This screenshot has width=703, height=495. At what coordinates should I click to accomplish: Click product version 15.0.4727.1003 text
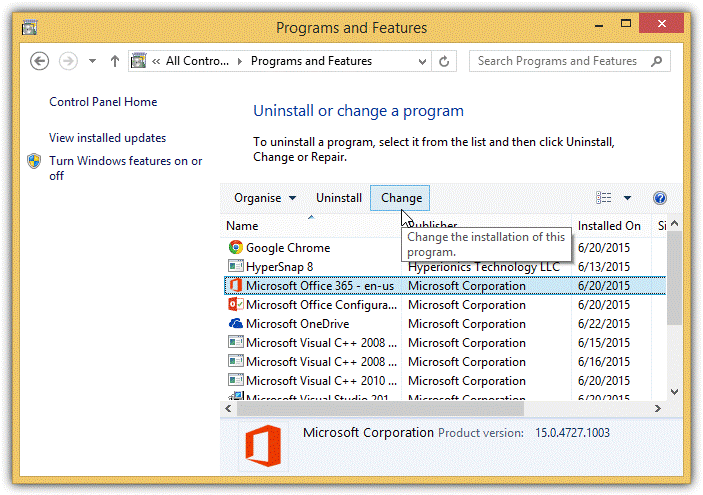tap(572, 433)
